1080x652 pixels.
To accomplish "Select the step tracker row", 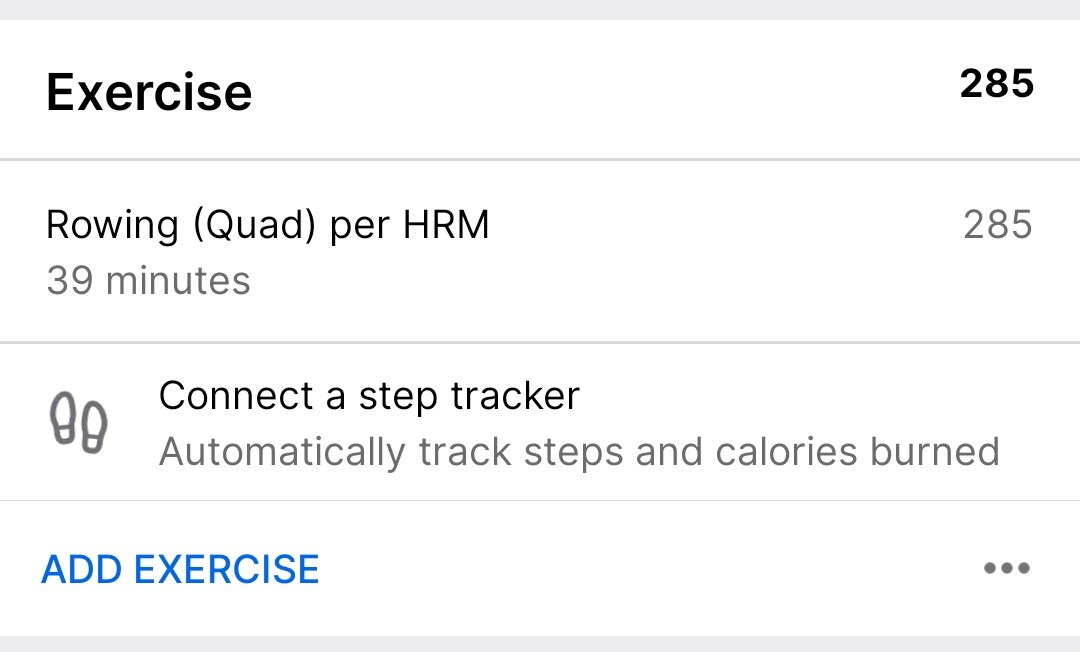I will tap(540, 422).
